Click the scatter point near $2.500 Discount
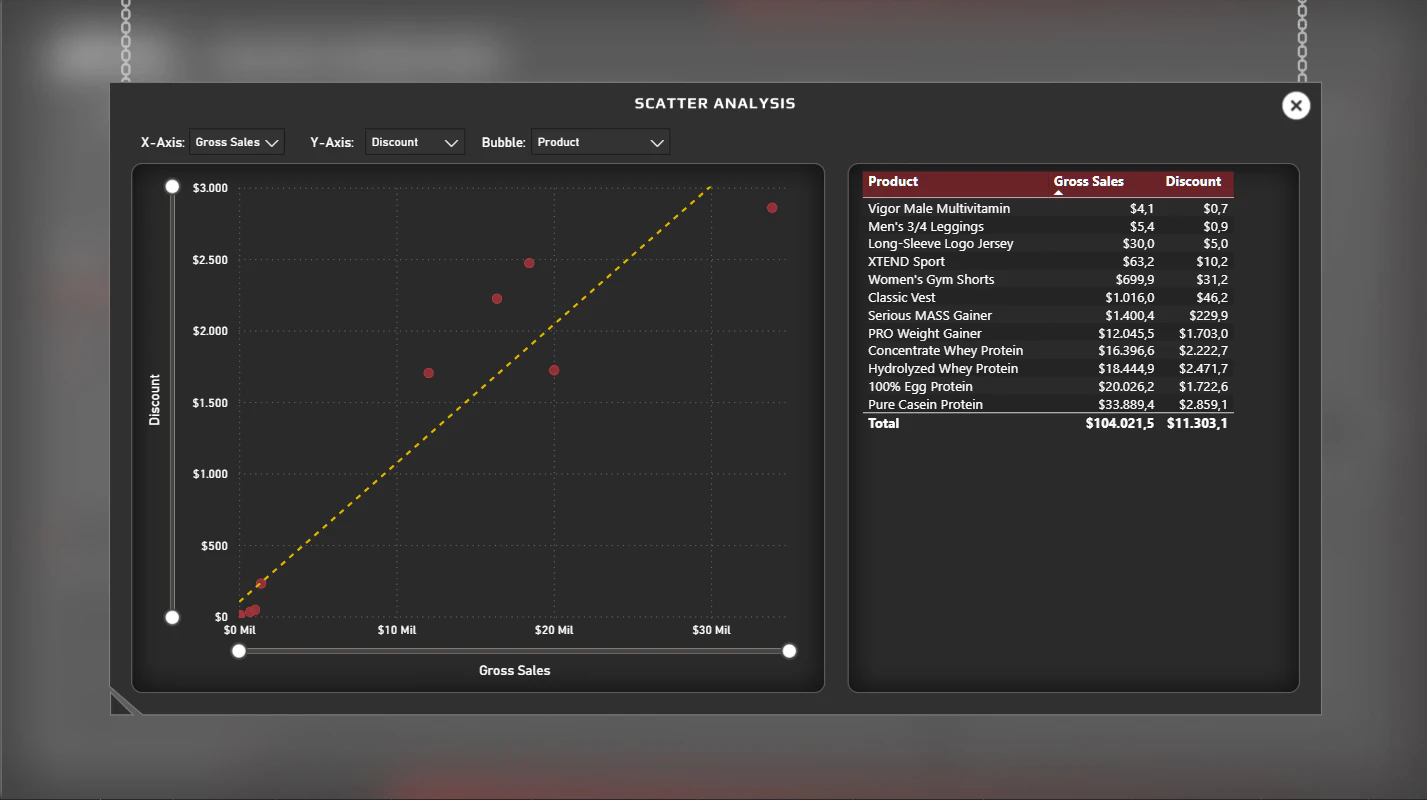This screenshot has width=1427, height=800. click(x=529, y=263)
